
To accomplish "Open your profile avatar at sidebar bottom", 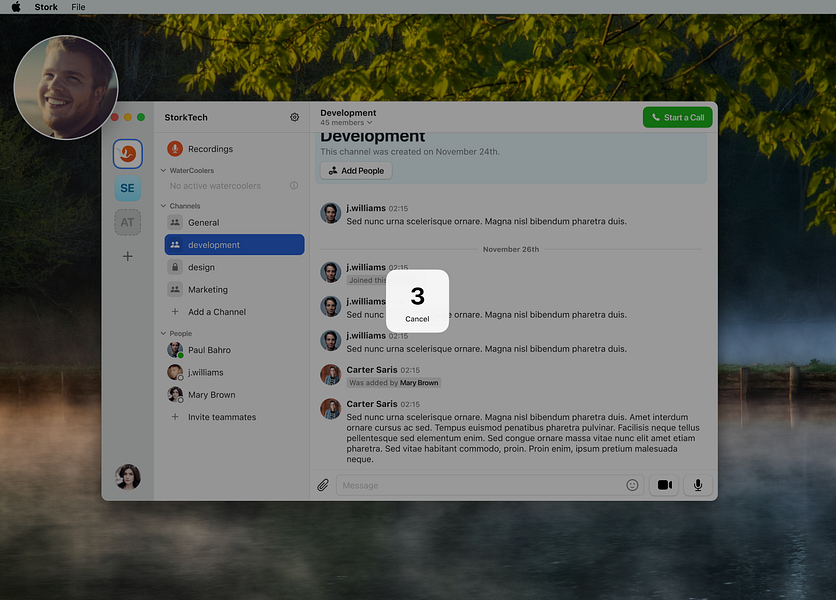I will pyautogui.click(x=128, y=477).
